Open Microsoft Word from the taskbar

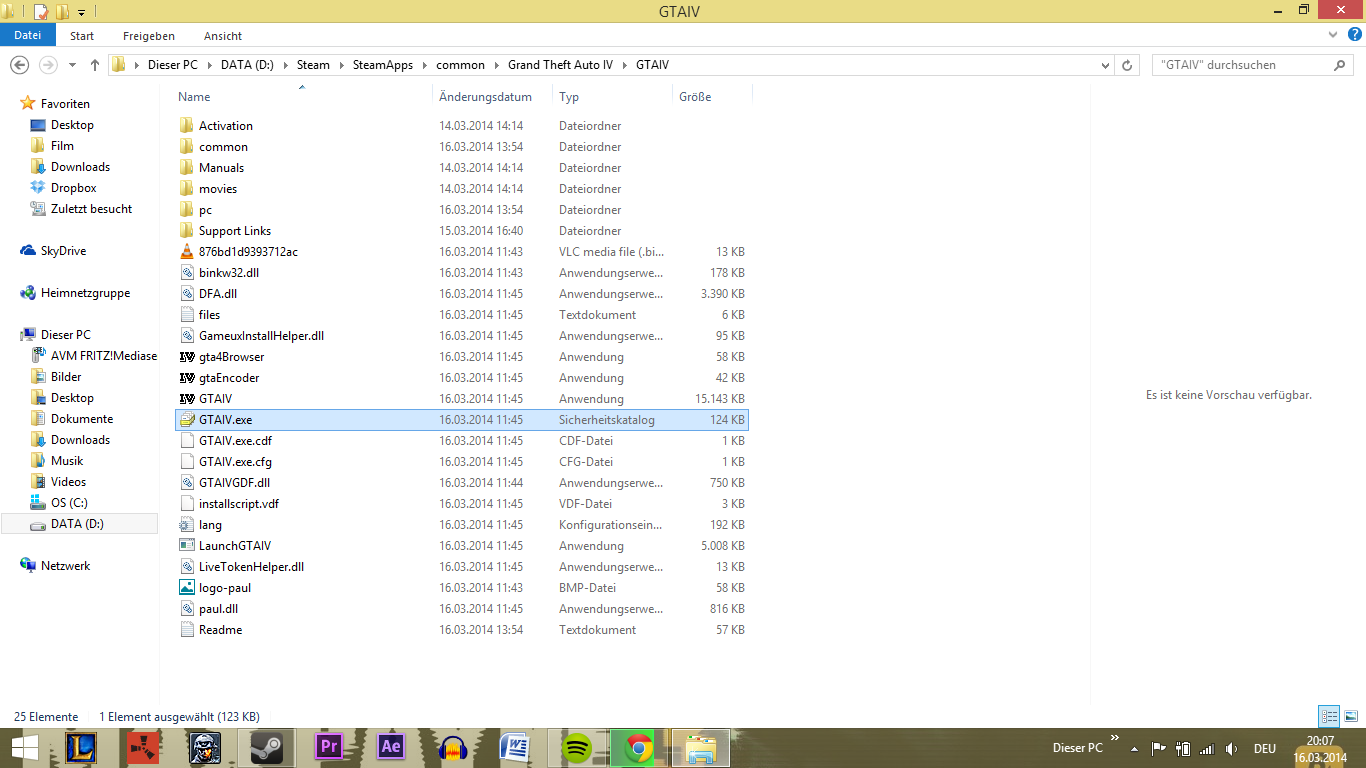515,748
